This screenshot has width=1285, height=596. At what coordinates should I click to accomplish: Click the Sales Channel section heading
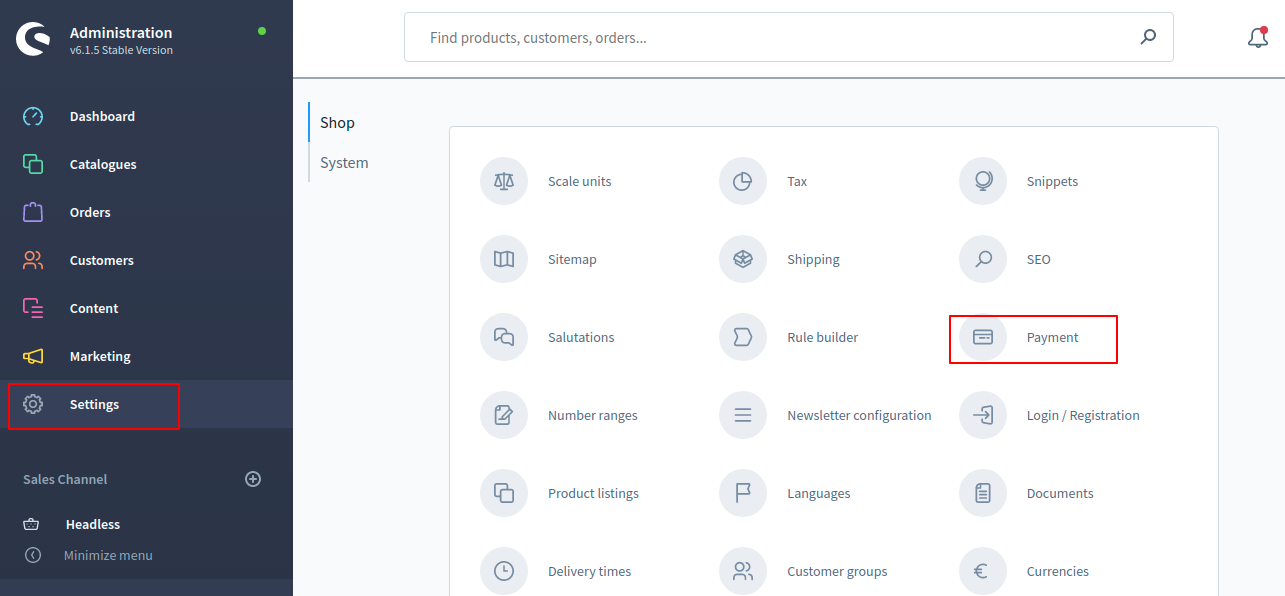(x=65, y=479)
